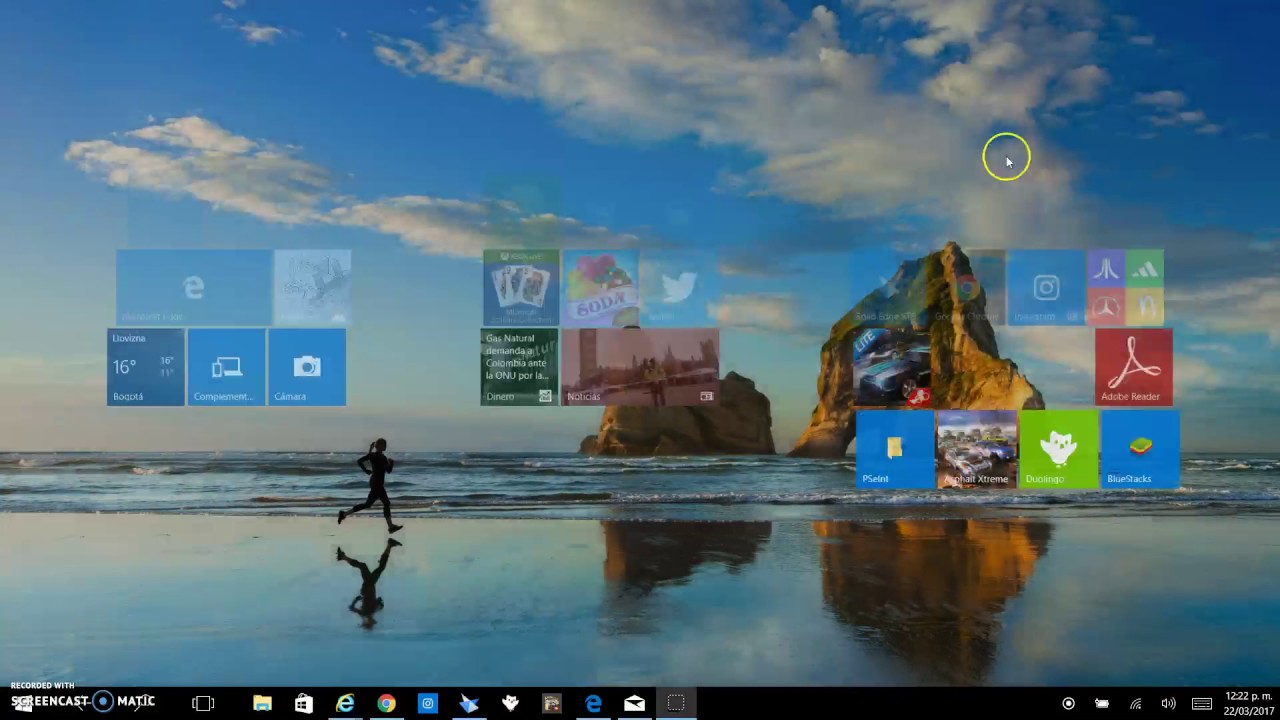Viewport: 1280px width, 720px height.
Task: Open the network status tray icon
Action: [x=1135, y=703]
